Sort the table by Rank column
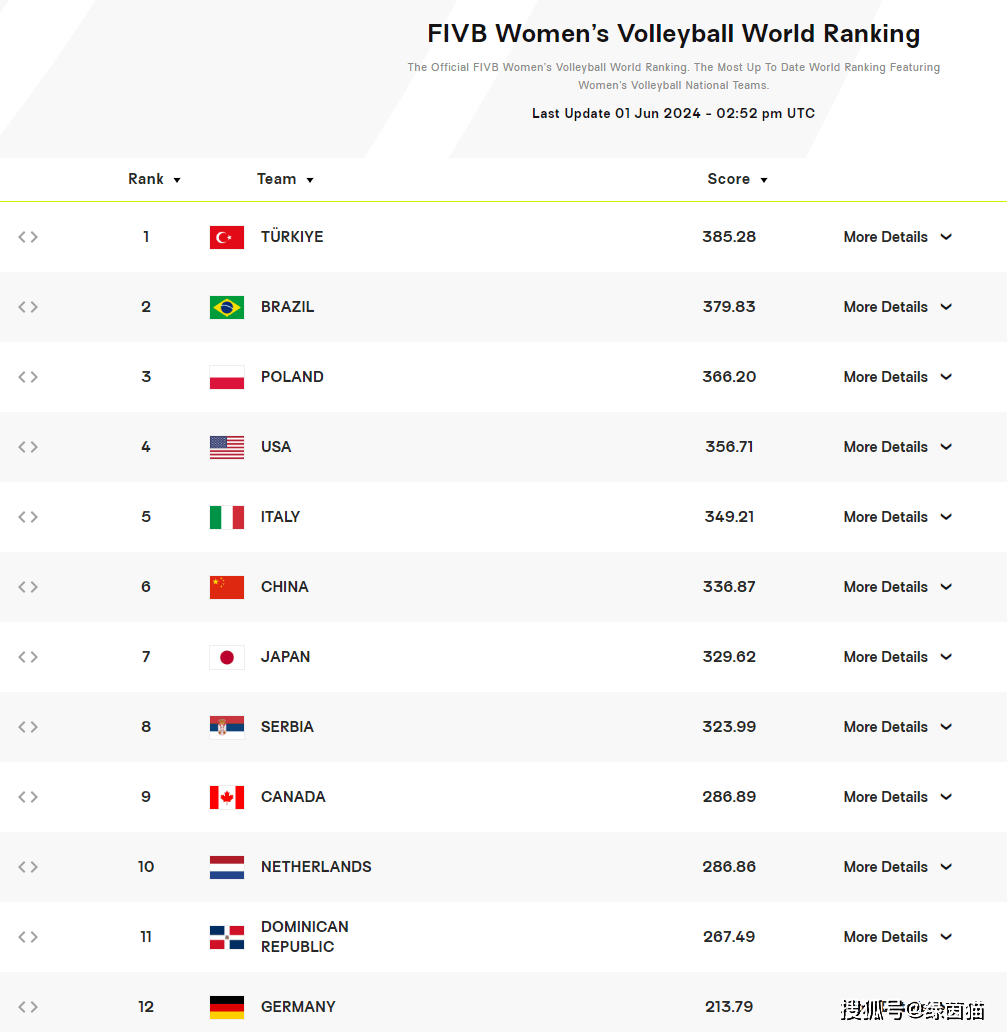The height and width of the screenshot is (1032, 1007). click(x=154, y=179)
